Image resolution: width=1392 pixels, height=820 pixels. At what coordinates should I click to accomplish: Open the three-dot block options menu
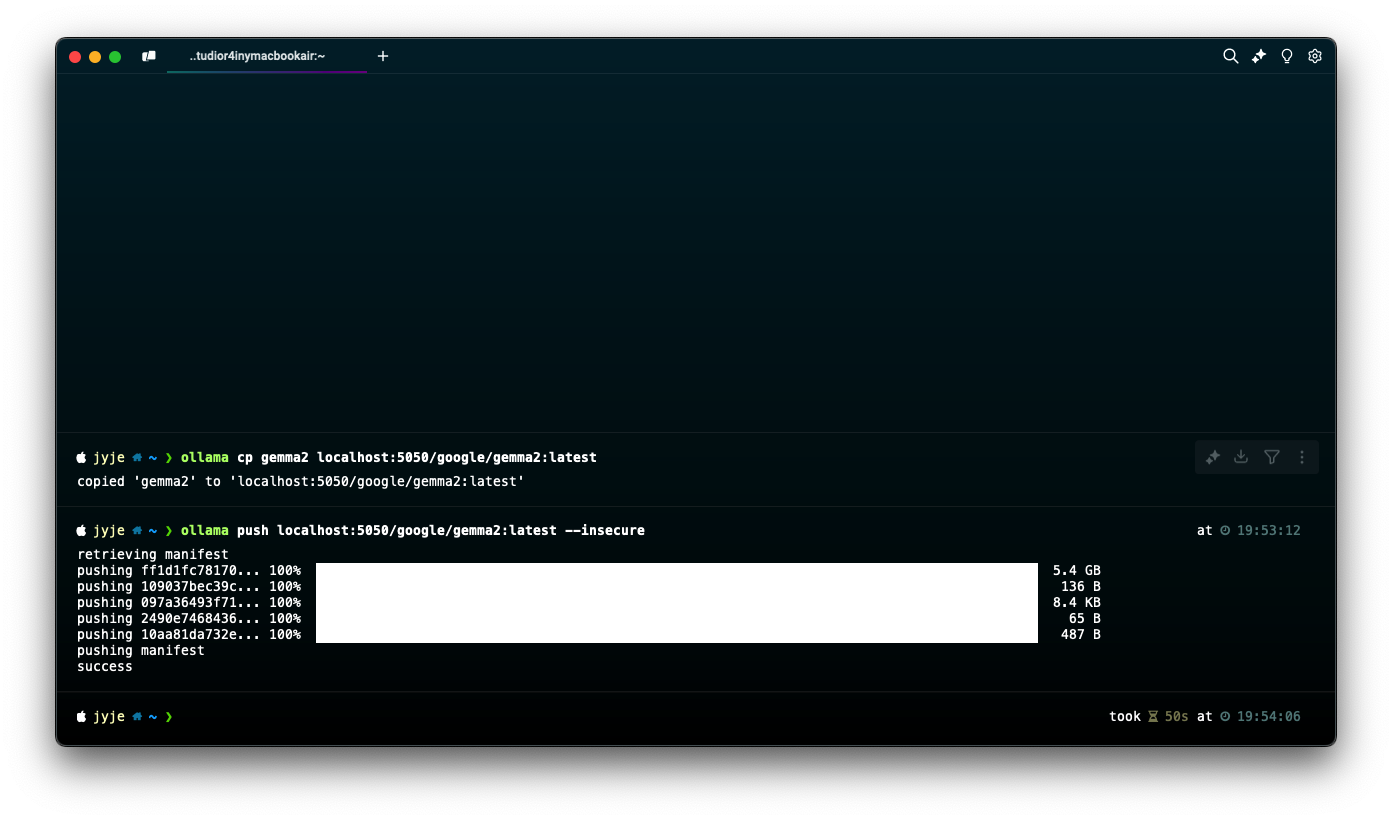tap(1302, 457)
